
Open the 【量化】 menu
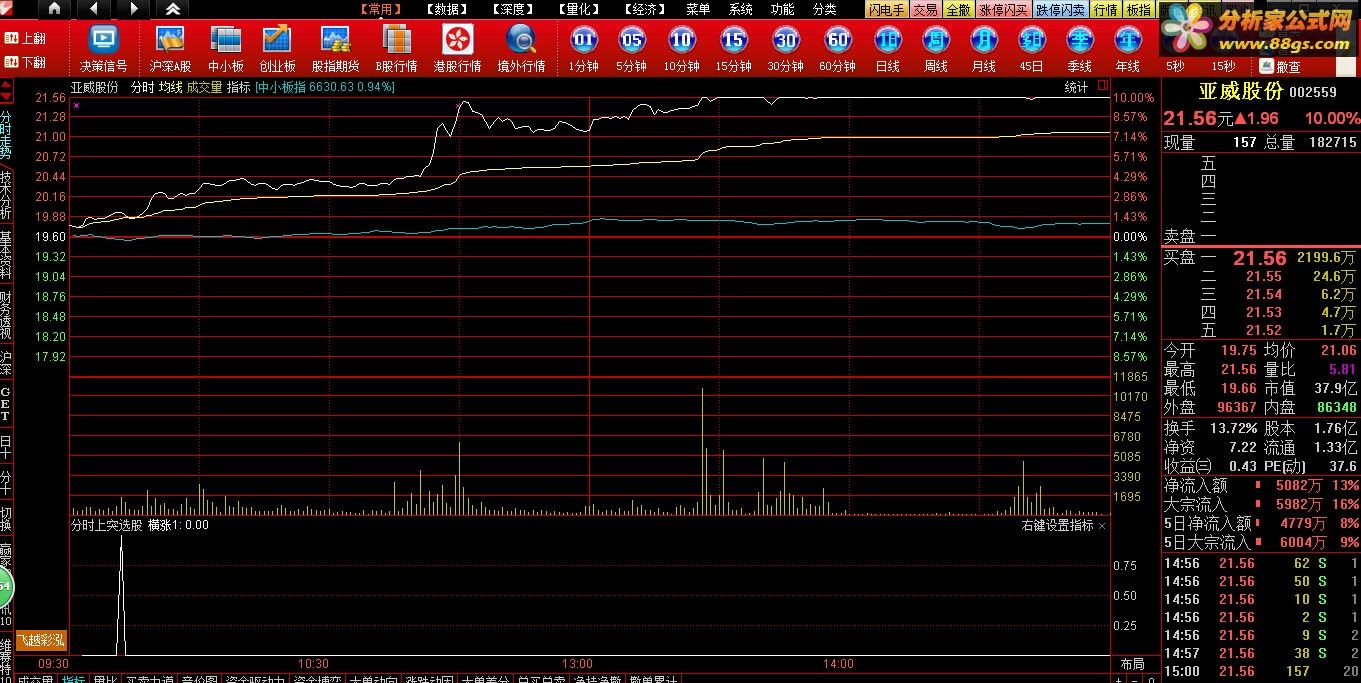[579, 9]
